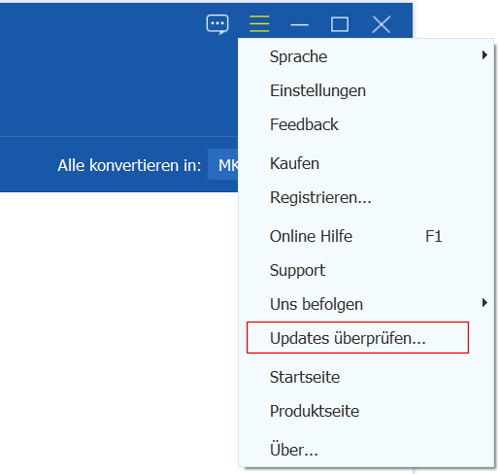Click the Alle konvertieren in: label
Viewport: 500px width, 474px height.
coord(129,165)
